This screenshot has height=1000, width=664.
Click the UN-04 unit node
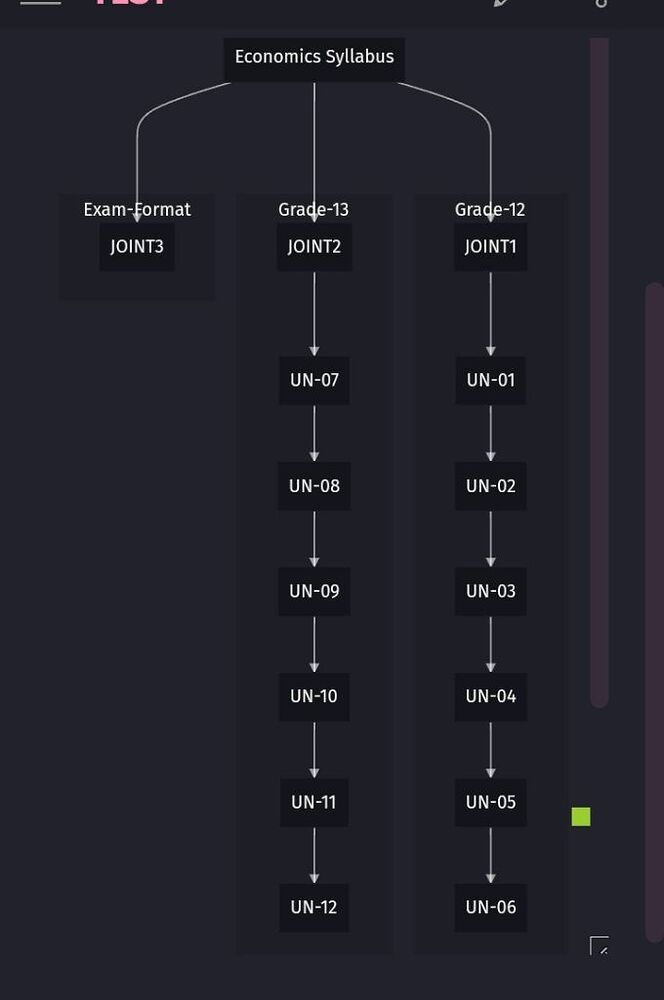(x=490, y=697)
